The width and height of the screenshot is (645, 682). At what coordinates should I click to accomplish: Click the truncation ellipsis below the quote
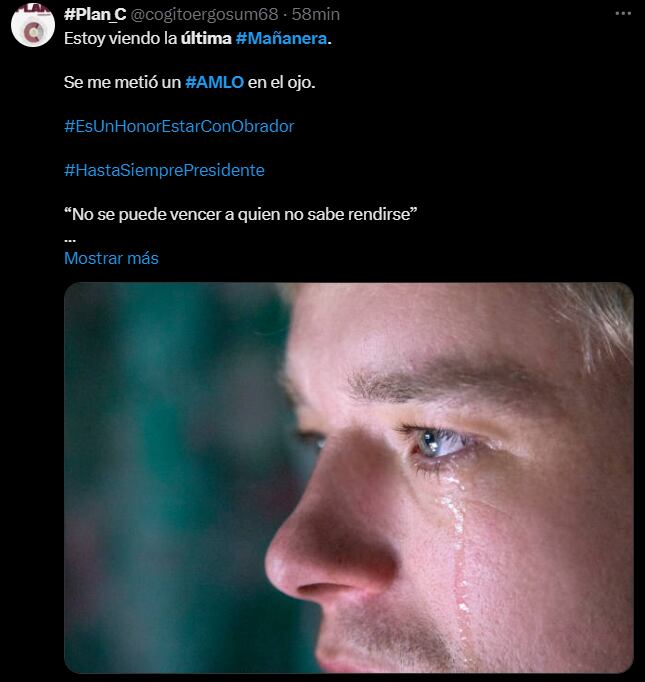point(70,239)
